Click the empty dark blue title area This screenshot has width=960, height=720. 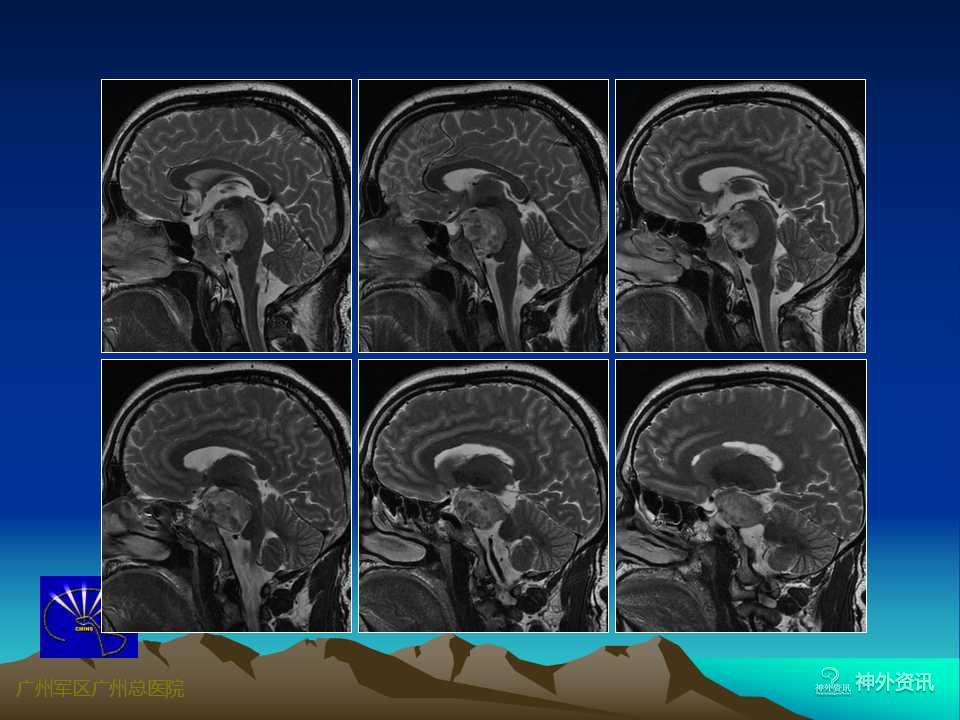click(480, 38)
